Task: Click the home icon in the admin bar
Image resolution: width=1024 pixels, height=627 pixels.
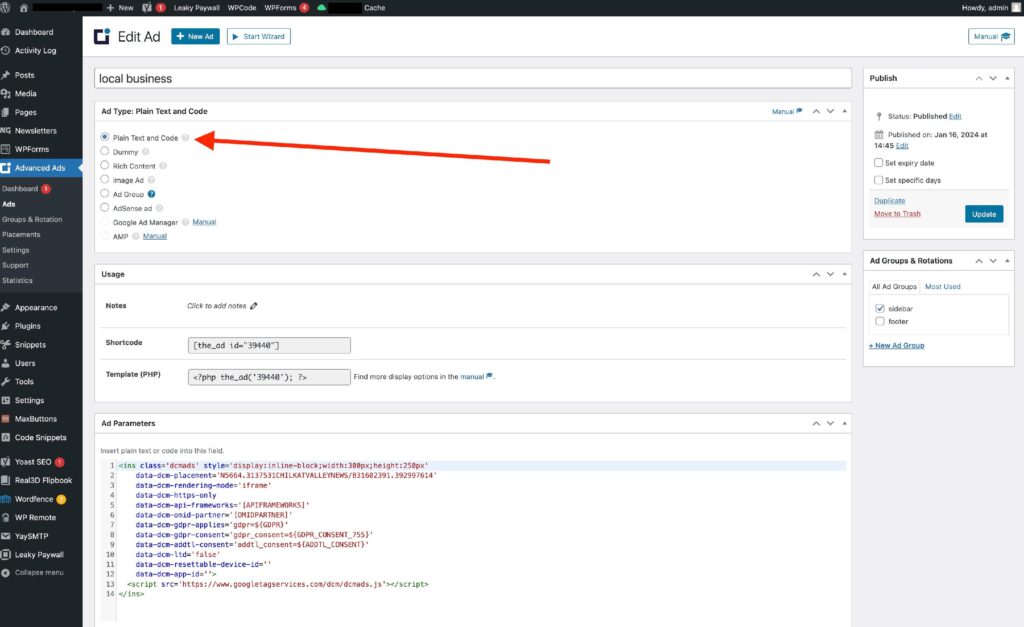Action: click(x=24, y=7)
